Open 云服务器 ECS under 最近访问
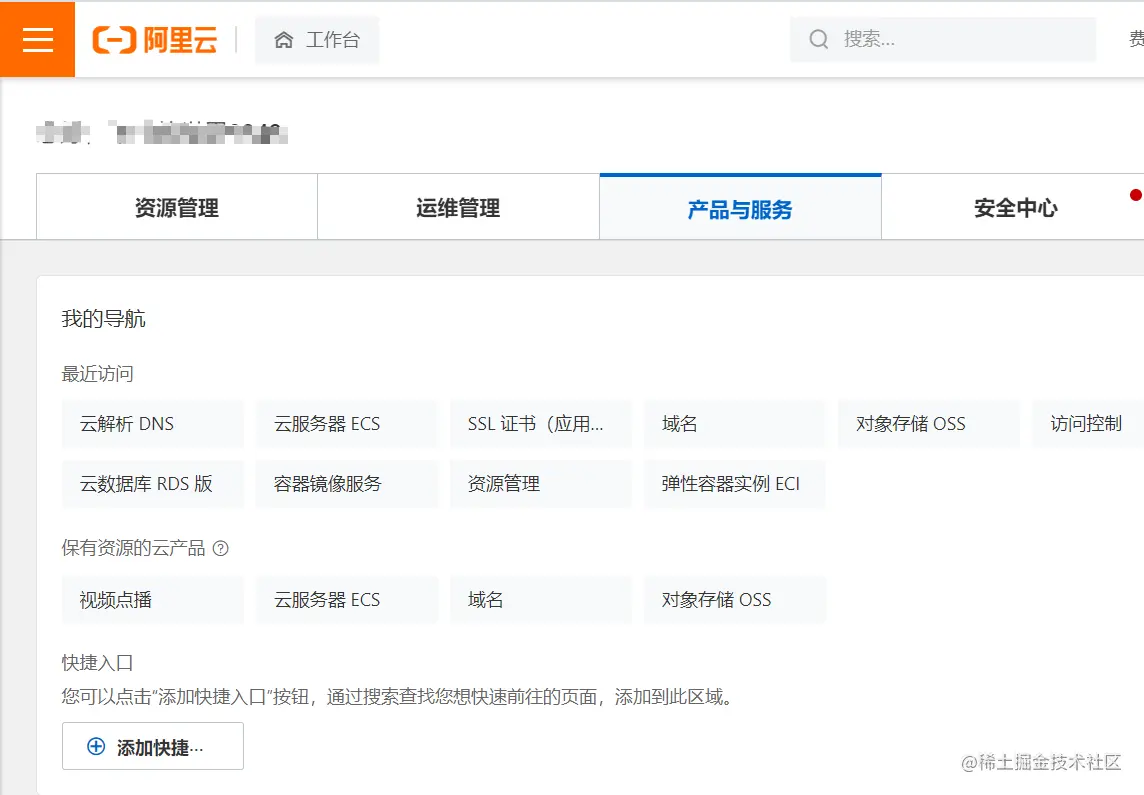The image size is (1144, 795). tap(347, 424)
